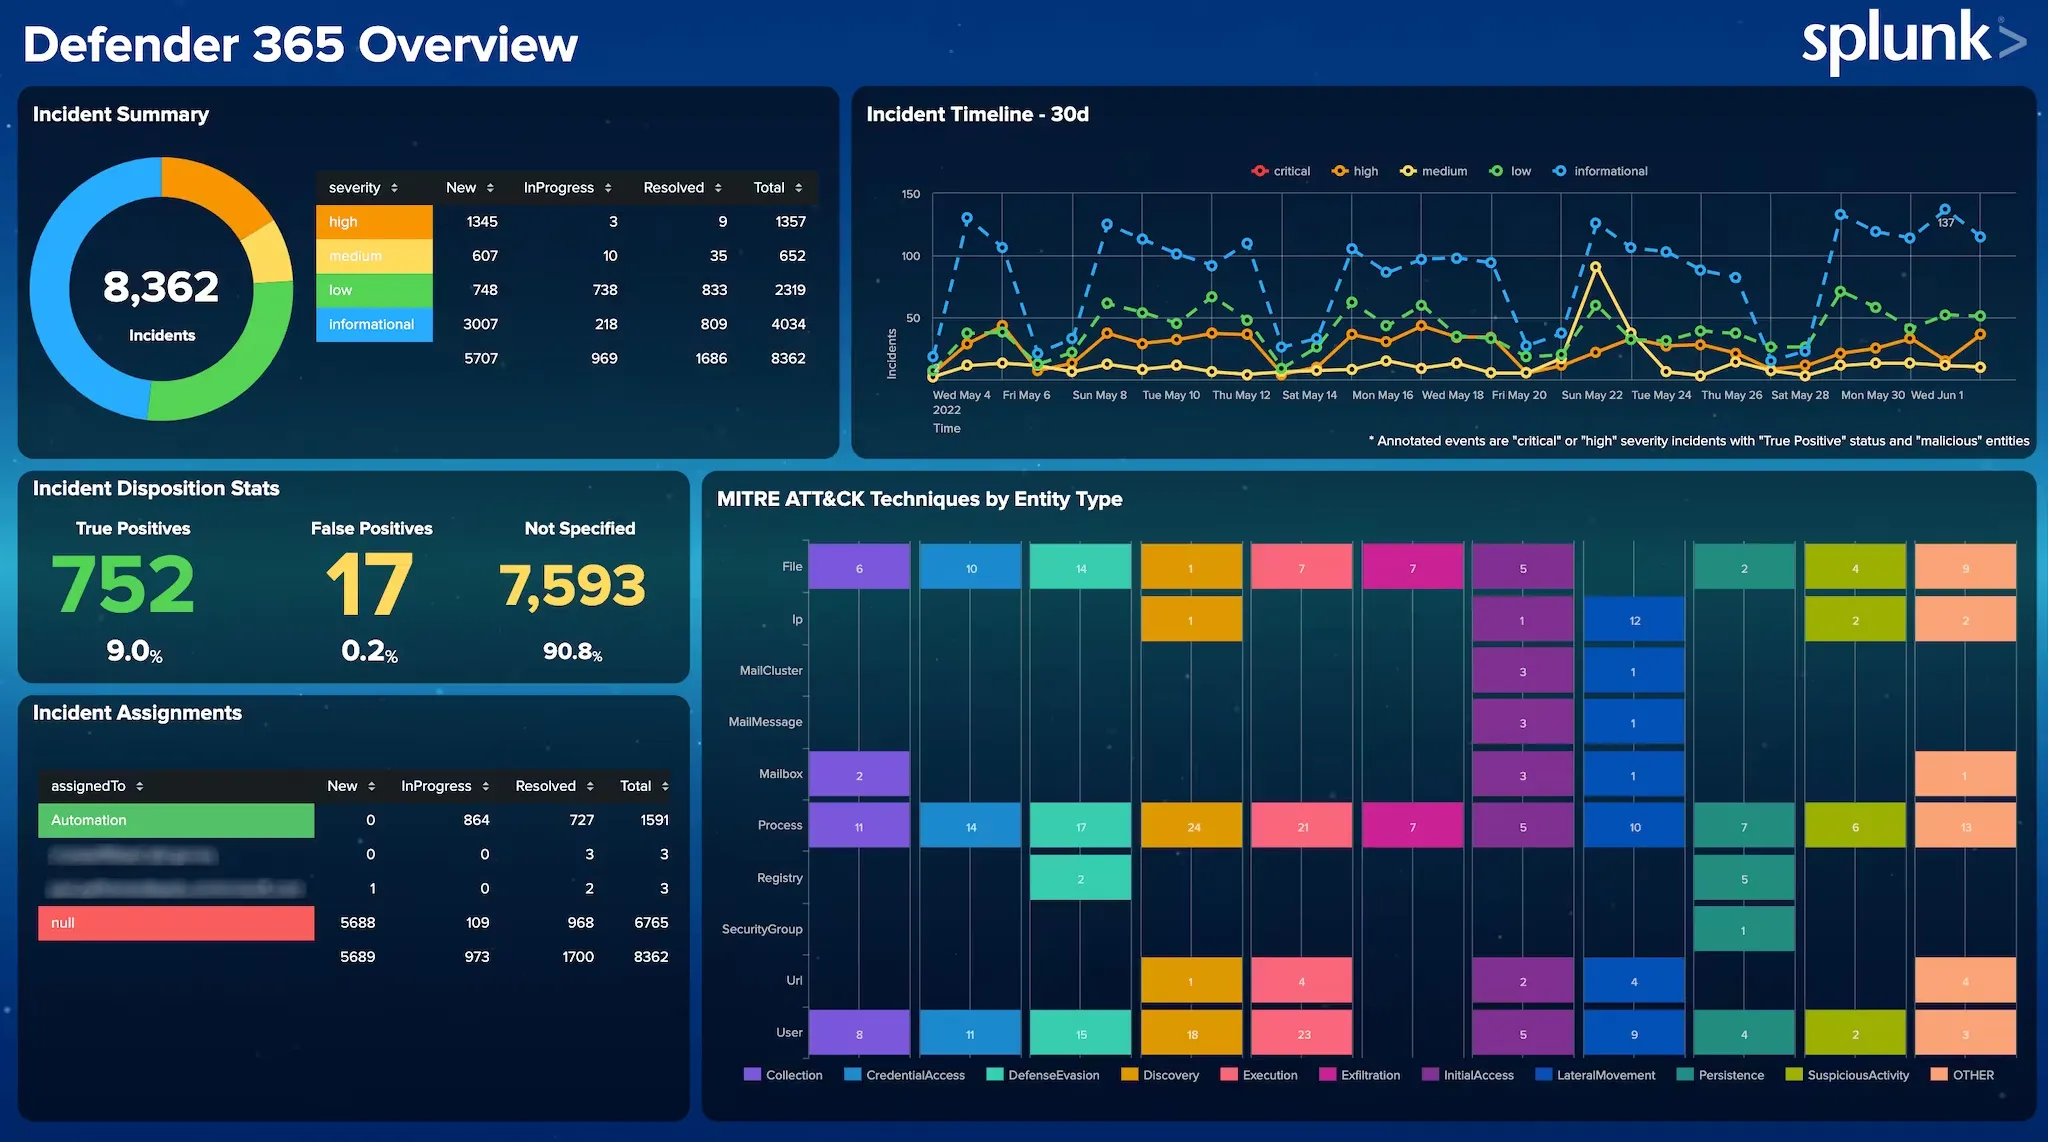Click high severity total 1357 cell
Viewport: 2048px width, 1142px height.
click(790, 222)
